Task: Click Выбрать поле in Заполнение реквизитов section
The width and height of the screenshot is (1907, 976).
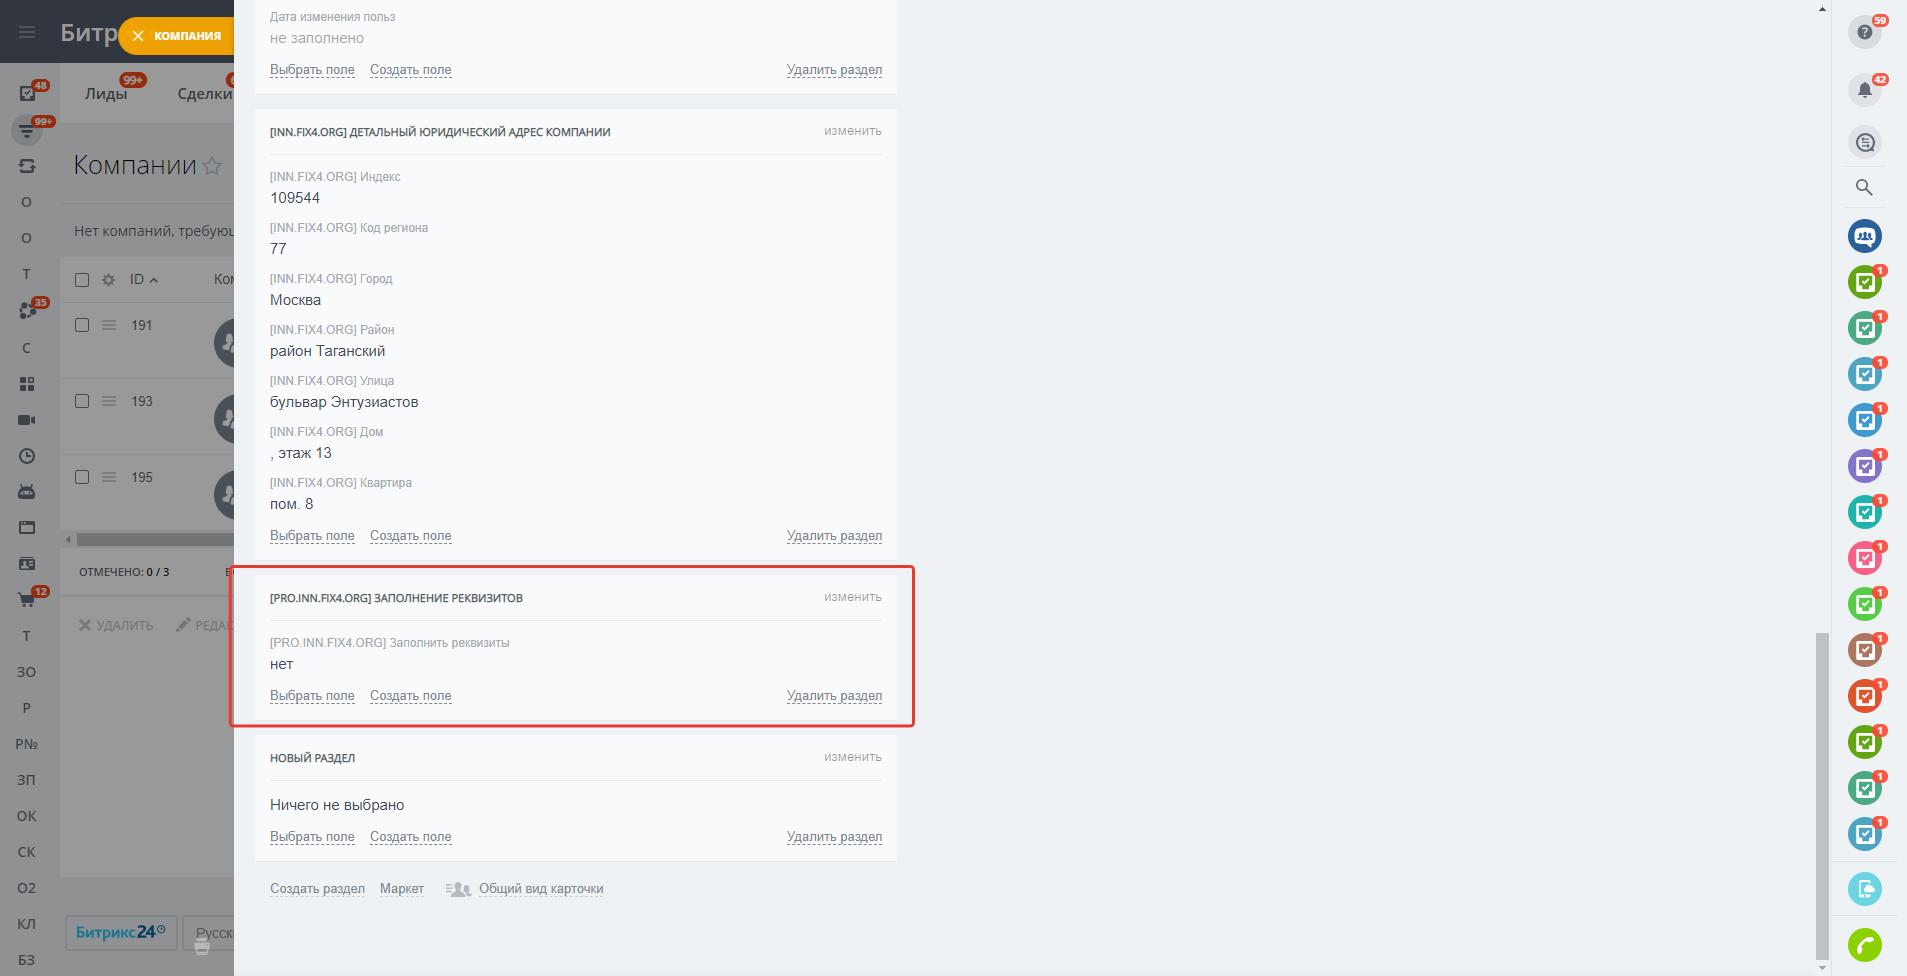Action: click(x=312, y=696)
